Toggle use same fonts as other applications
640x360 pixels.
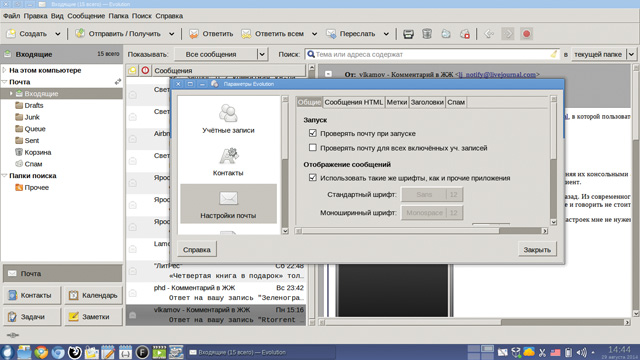pos(313,178)
